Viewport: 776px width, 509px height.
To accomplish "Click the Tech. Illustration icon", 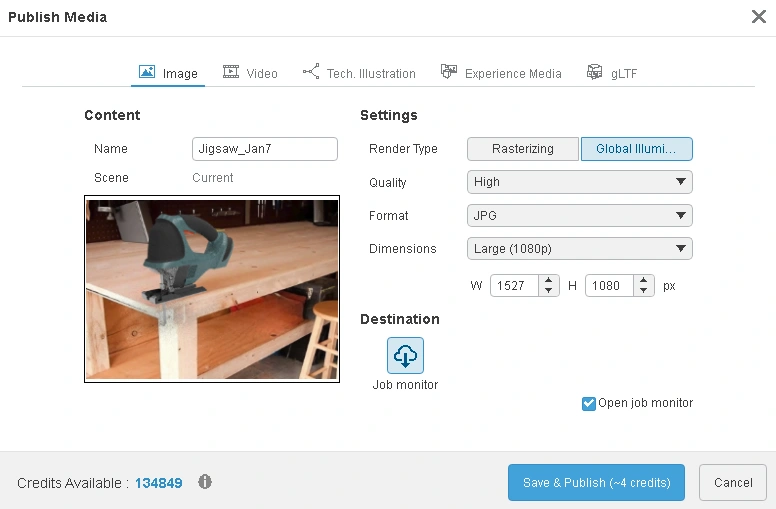I will (311, 72).
